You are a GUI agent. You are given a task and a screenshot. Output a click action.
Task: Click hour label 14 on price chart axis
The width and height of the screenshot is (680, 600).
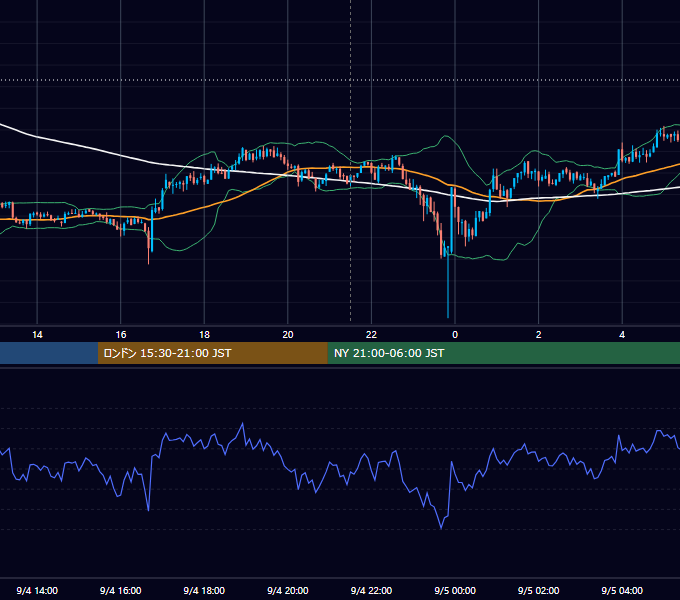point(37,335)
